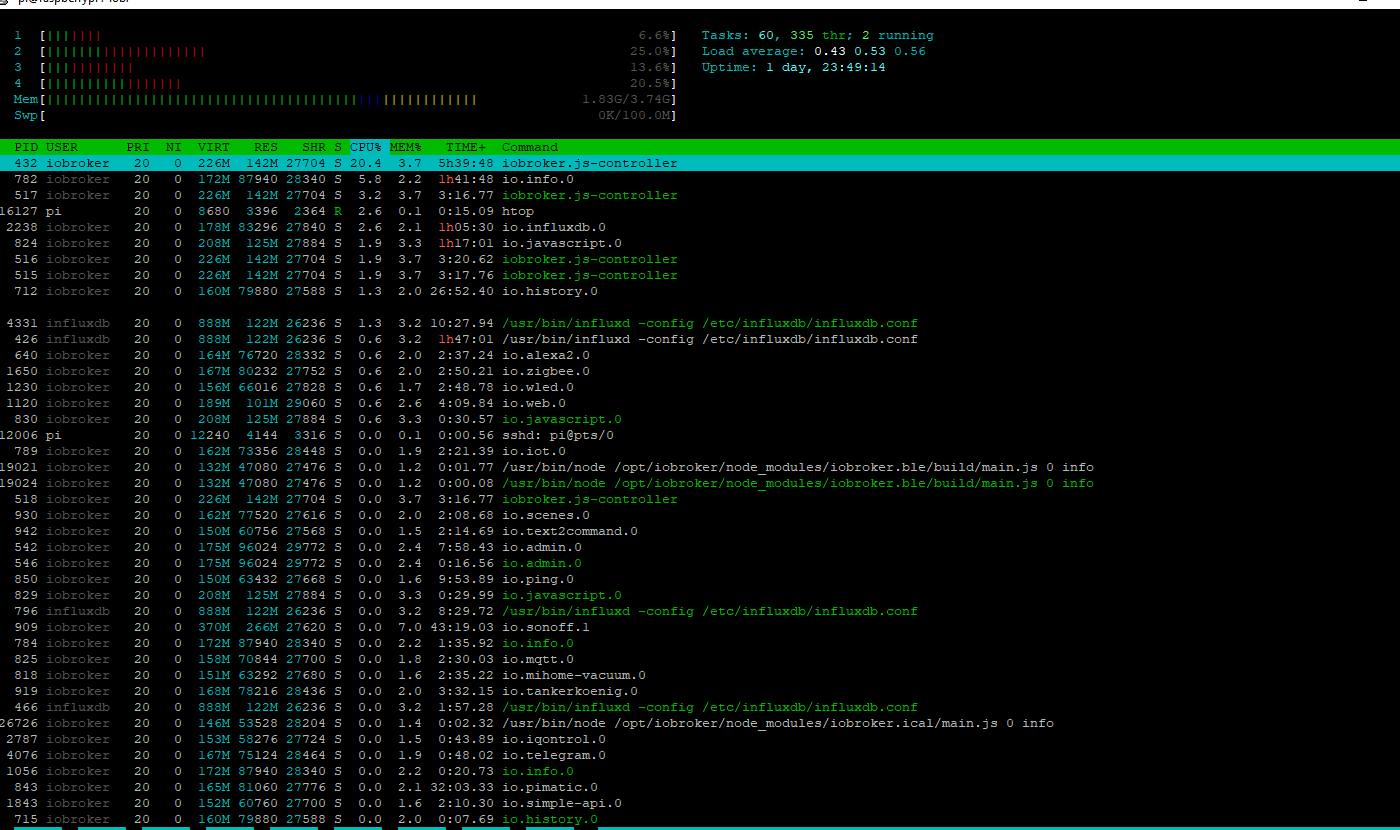
Task: Select the iobroker.ical main.js process row
Action: click(x=700, y=723)
